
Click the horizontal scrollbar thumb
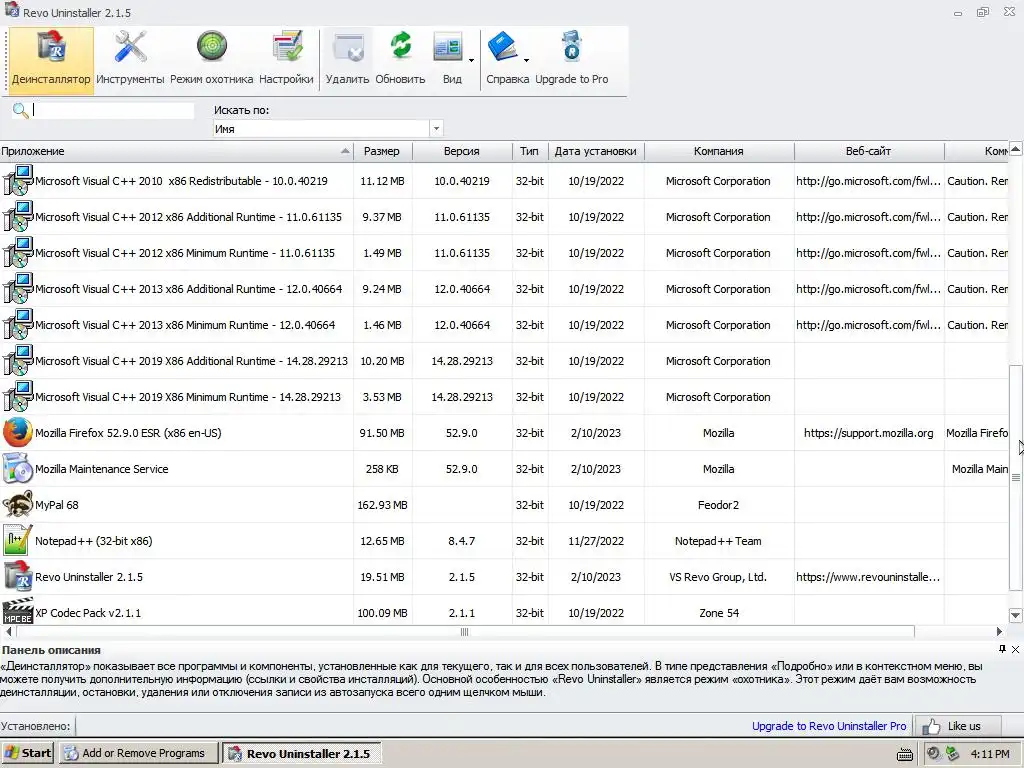464,632
